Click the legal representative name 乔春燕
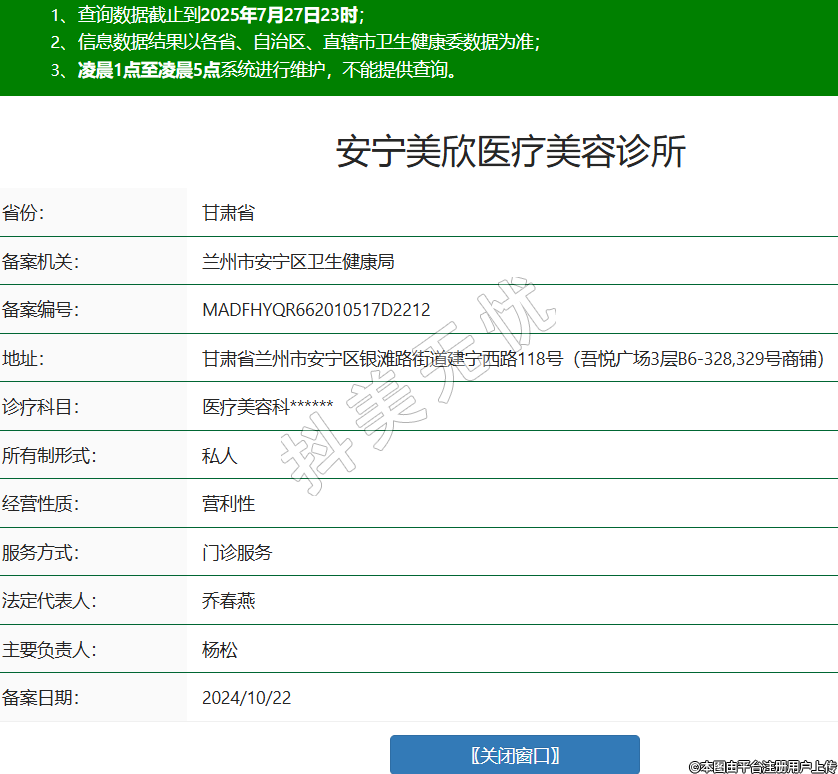The image size is (838, 774). [228, 601]
